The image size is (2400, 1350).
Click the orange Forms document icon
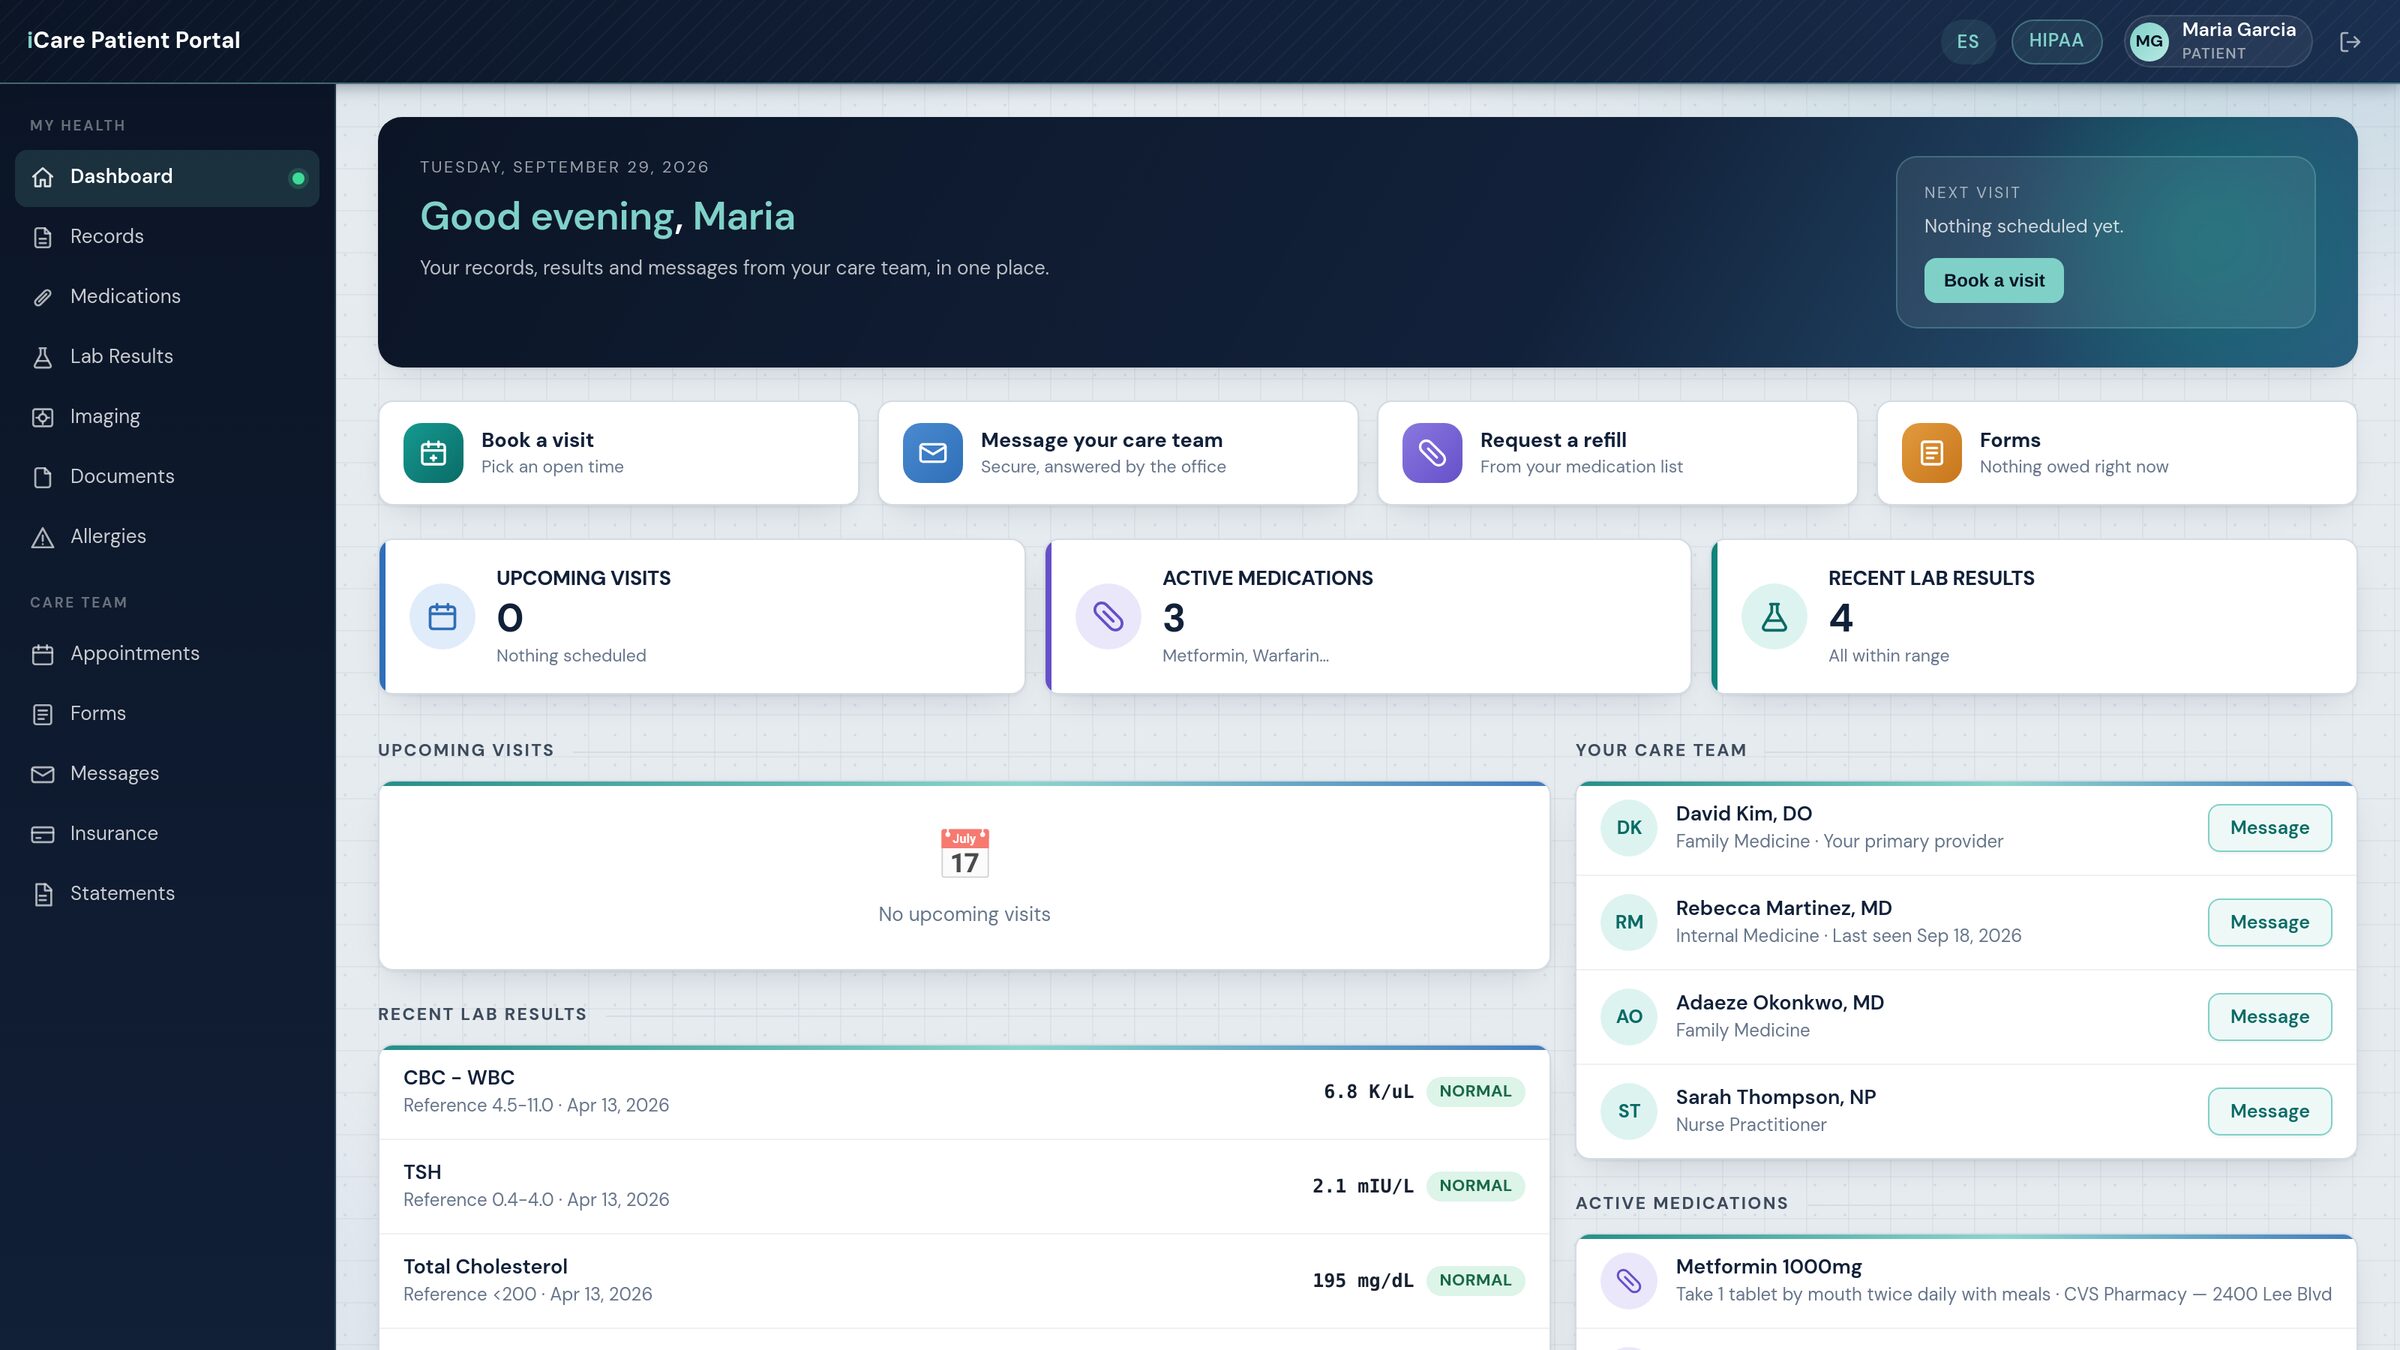tap(1931, 453)
